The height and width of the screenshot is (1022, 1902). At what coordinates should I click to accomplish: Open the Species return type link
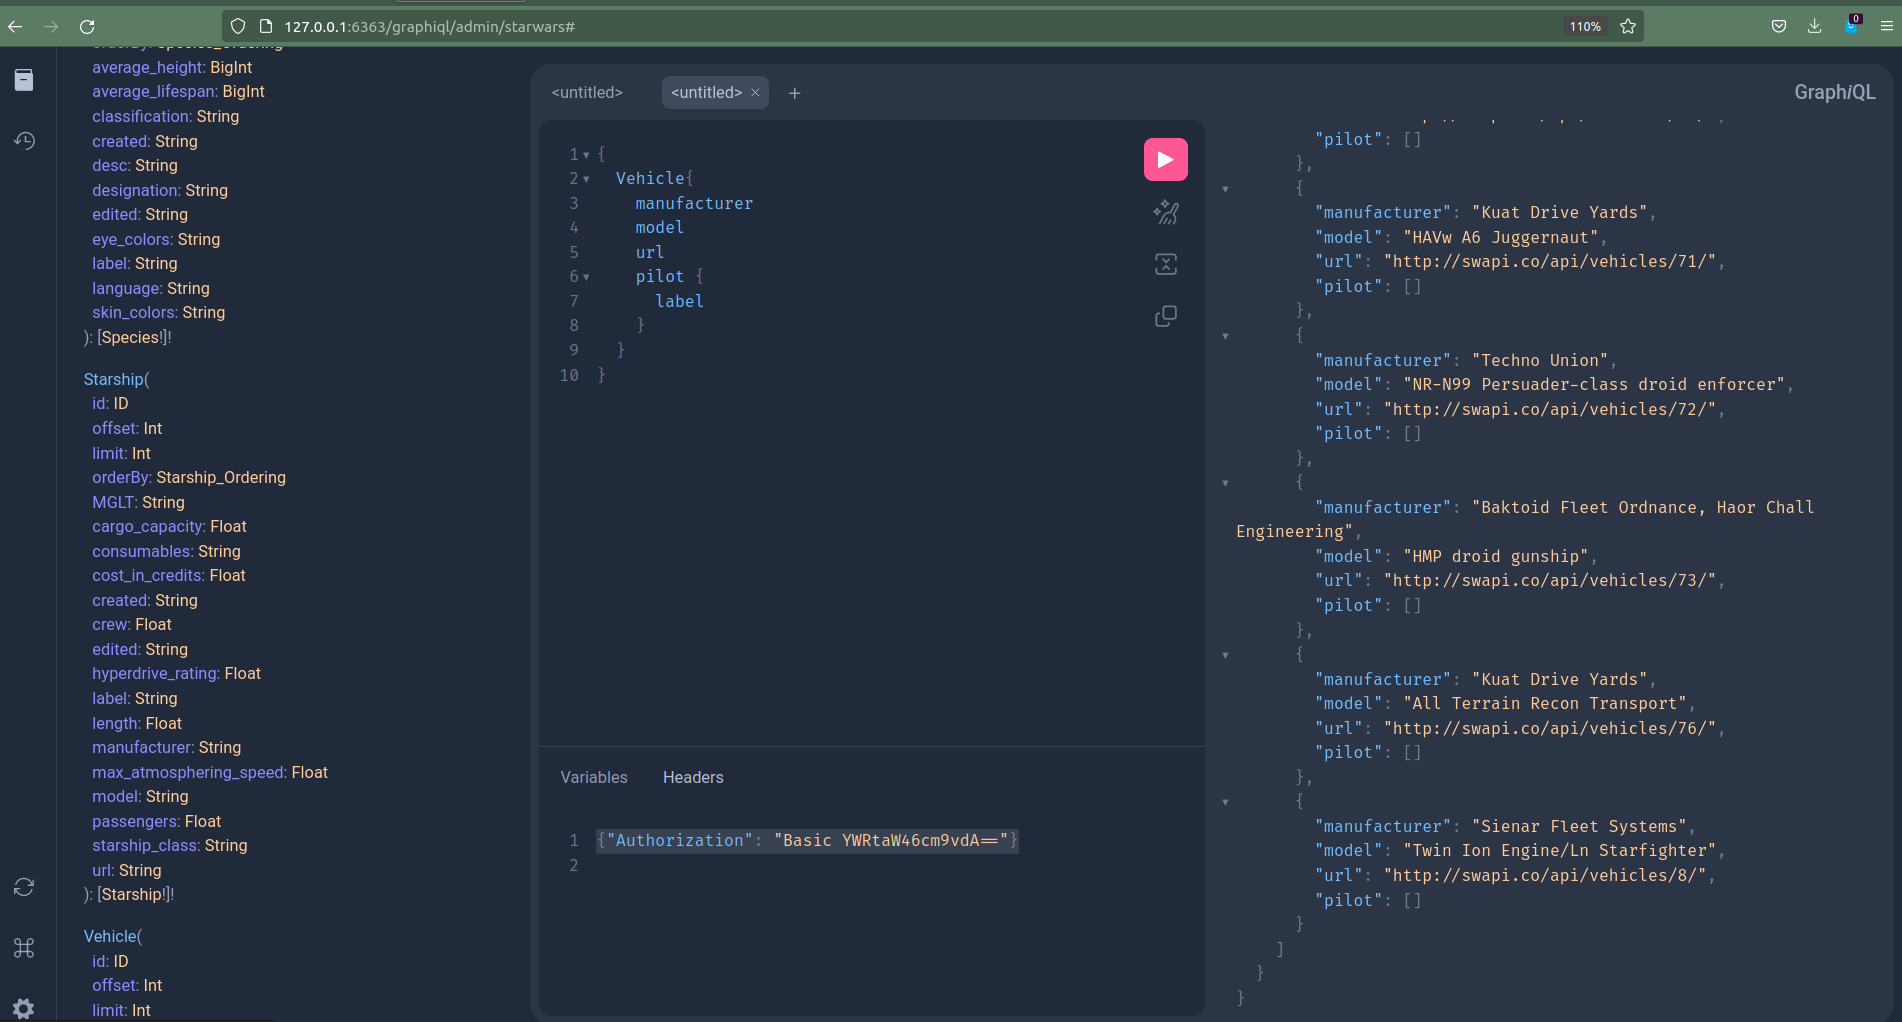coord(130,337)
